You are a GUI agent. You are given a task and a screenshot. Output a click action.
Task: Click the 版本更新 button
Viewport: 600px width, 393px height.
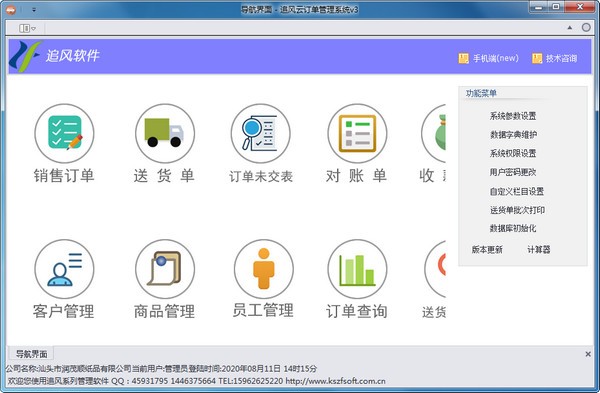click(x=487, y=249)
